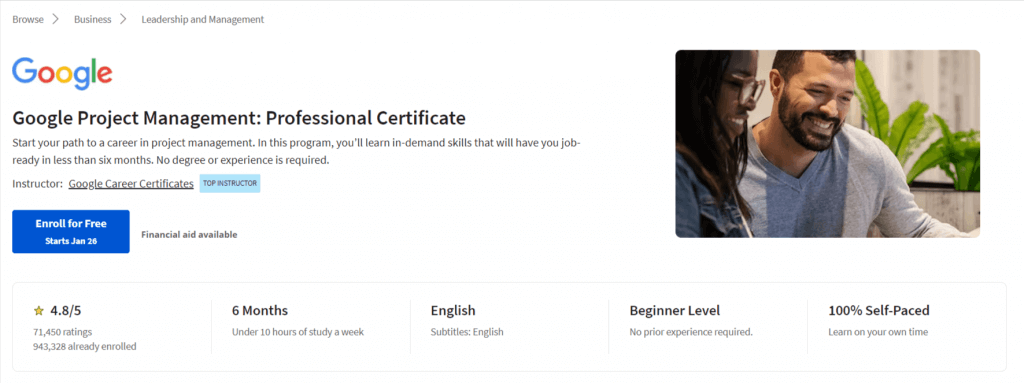The width and height of the screenshot is (1024, 383).
Task: Select Financial aid available link
Action: point(189,235)
